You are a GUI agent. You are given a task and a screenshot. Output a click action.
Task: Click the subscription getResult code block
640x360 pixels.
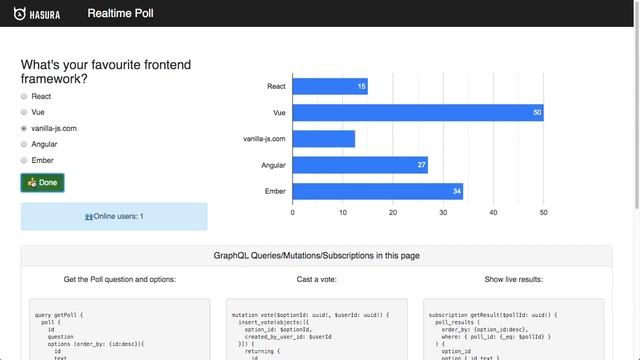513,329
